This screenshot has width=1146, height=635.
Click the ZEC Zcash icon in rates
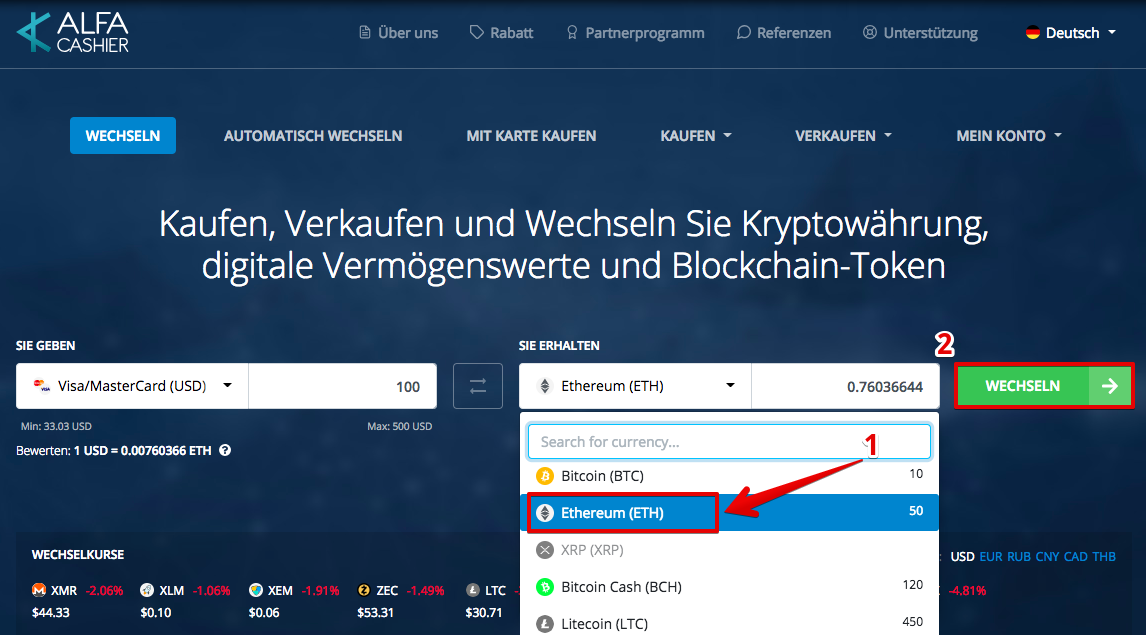(x=364, y=590)
